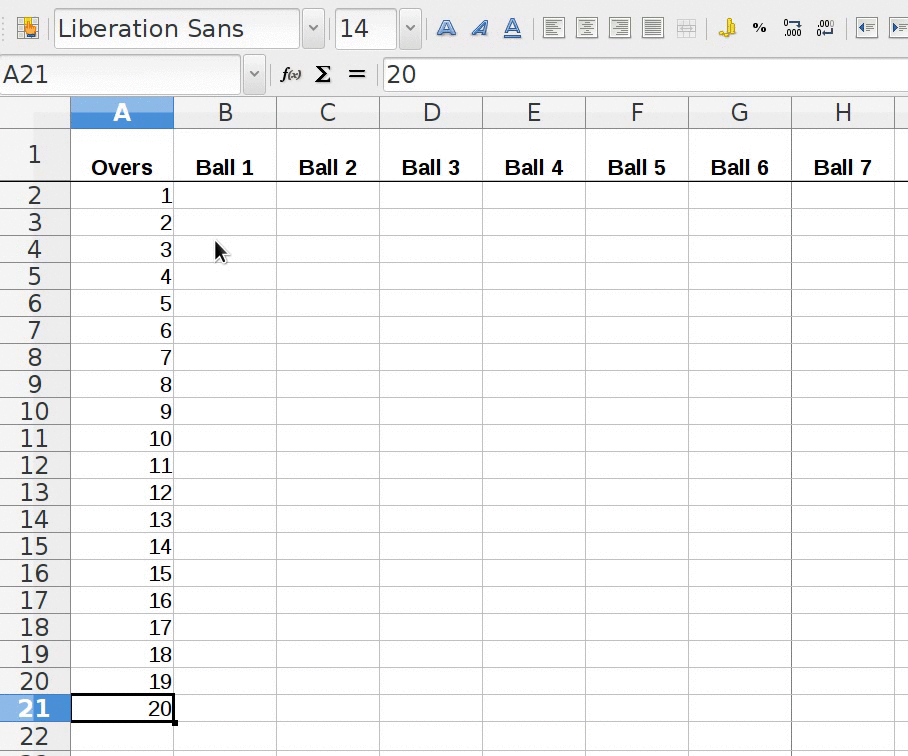Open the Function Wizard
Viewport: 908px width, 756px height.
coord(291,75)
